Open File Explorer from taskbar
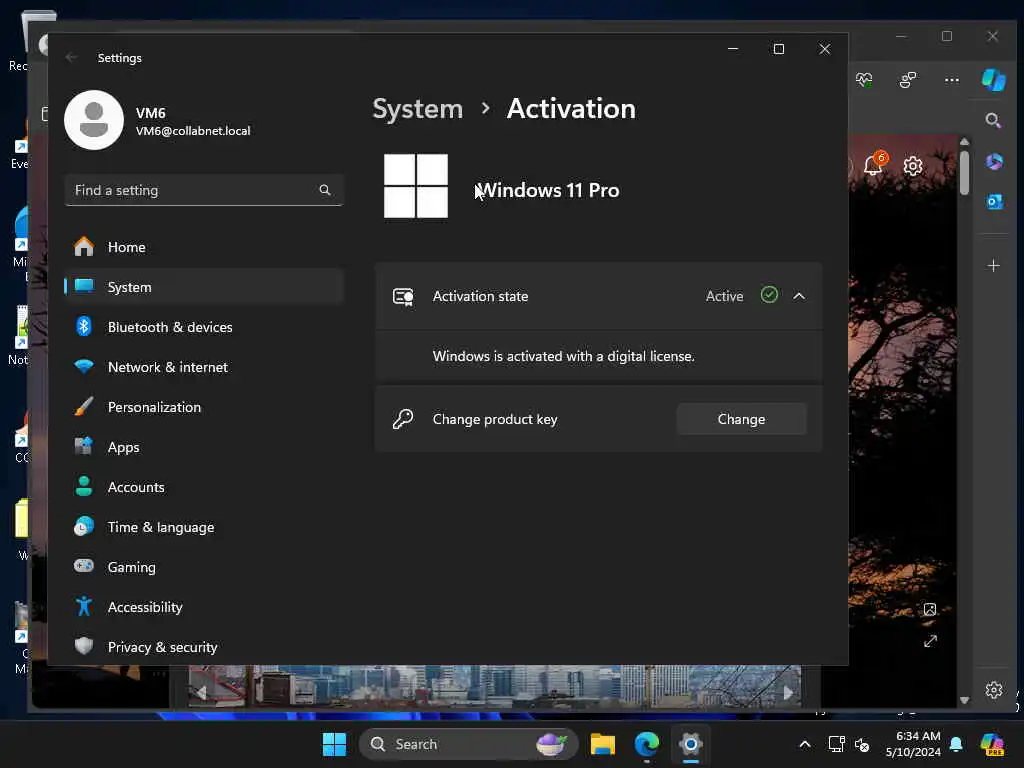The height and width of the screenshot is (768, 1024). tap(603, 744)
